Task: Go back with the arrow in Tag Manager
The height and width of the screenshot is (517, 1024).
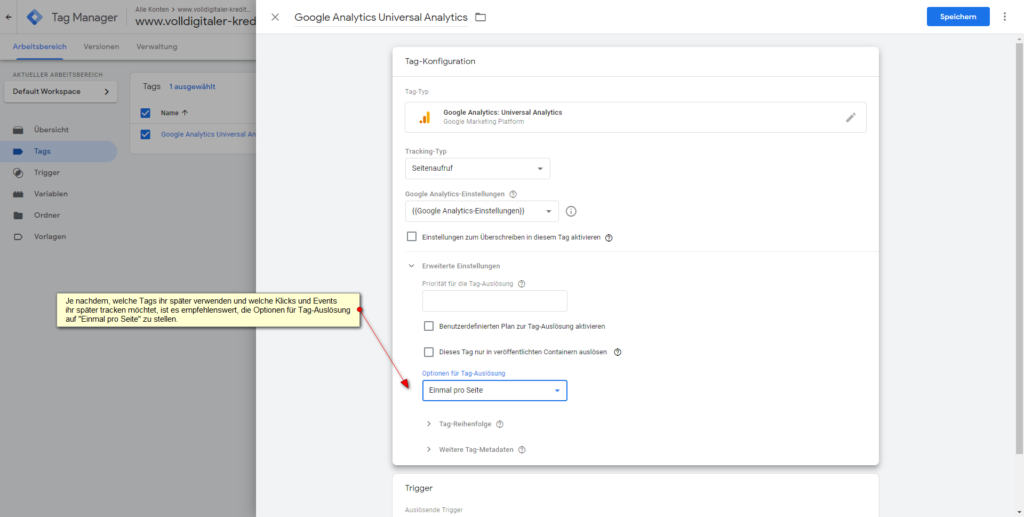Action: click(8, 17)
